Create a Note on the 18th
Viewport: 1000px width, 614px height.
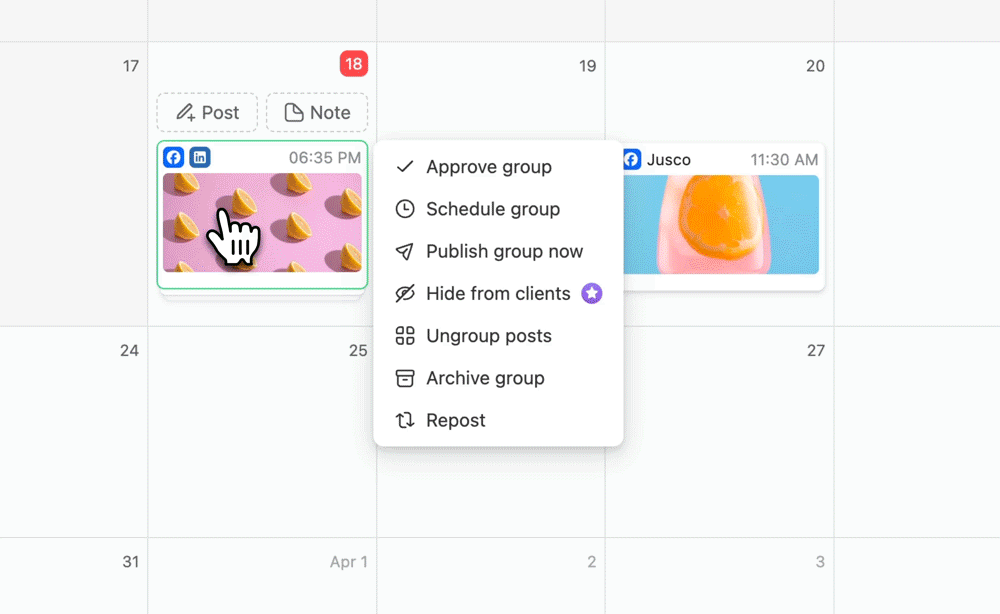pos(317,112)
